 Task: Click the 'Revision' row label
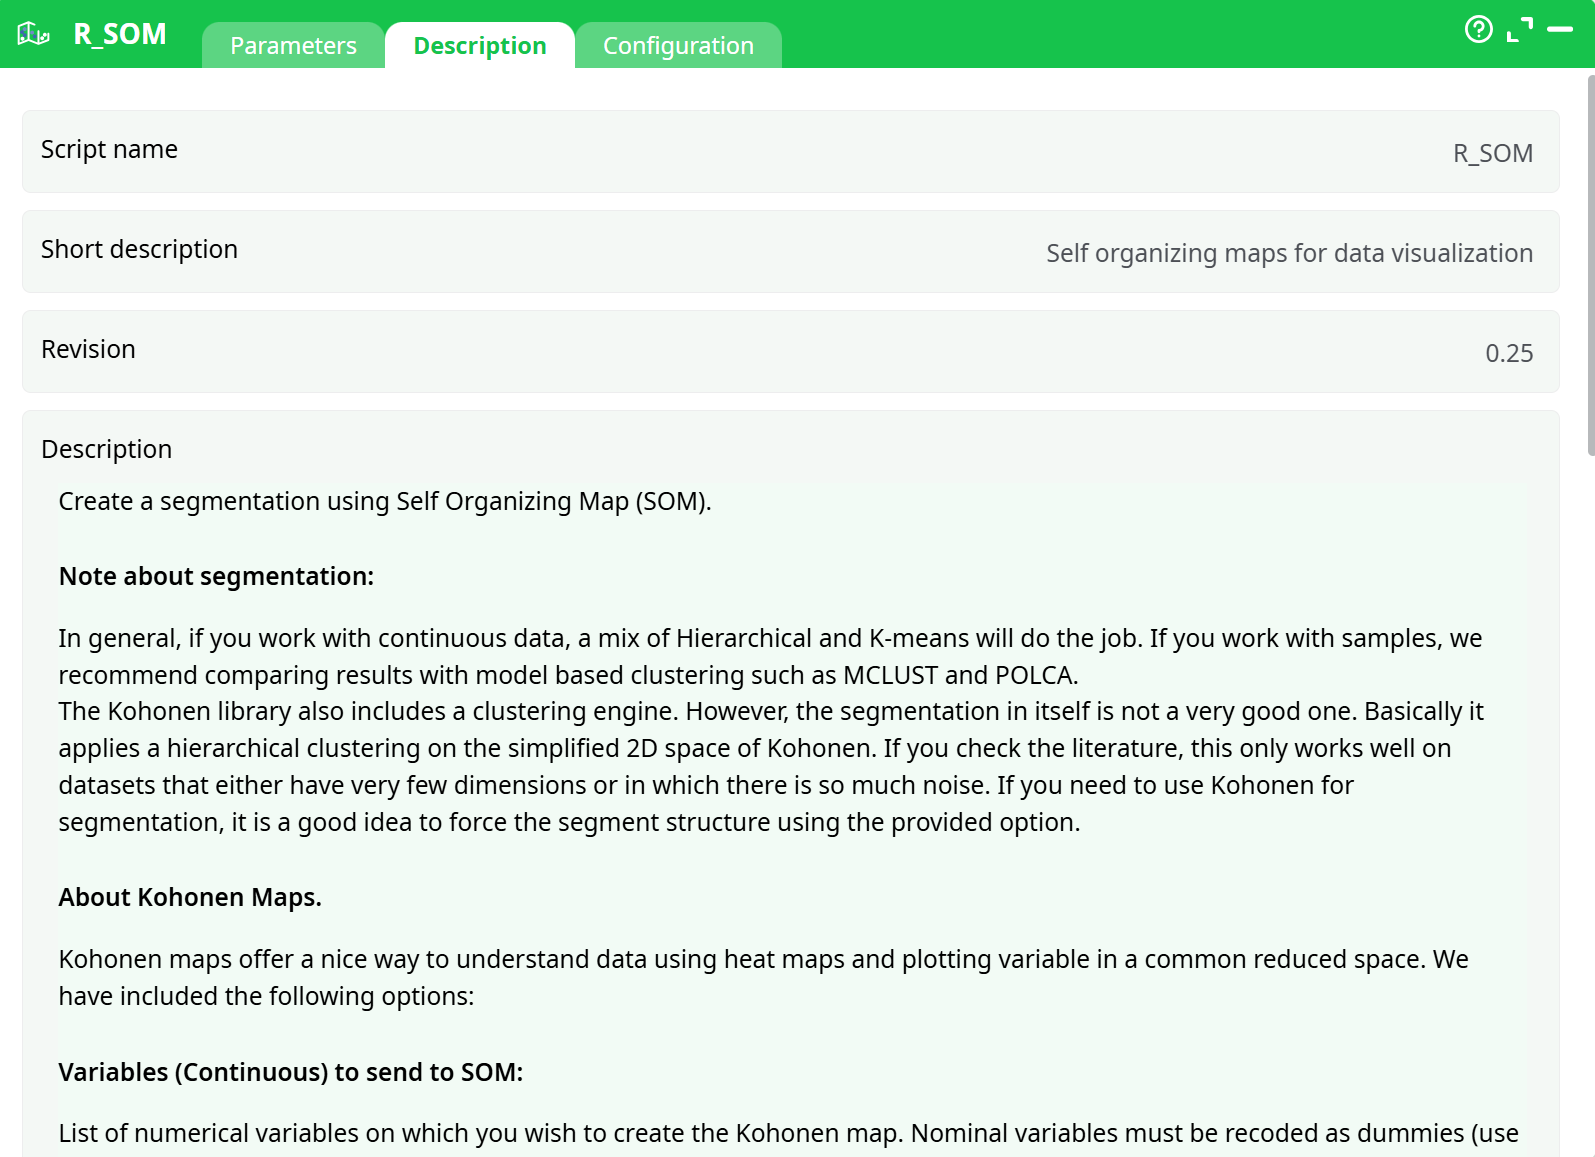[88, 349]
